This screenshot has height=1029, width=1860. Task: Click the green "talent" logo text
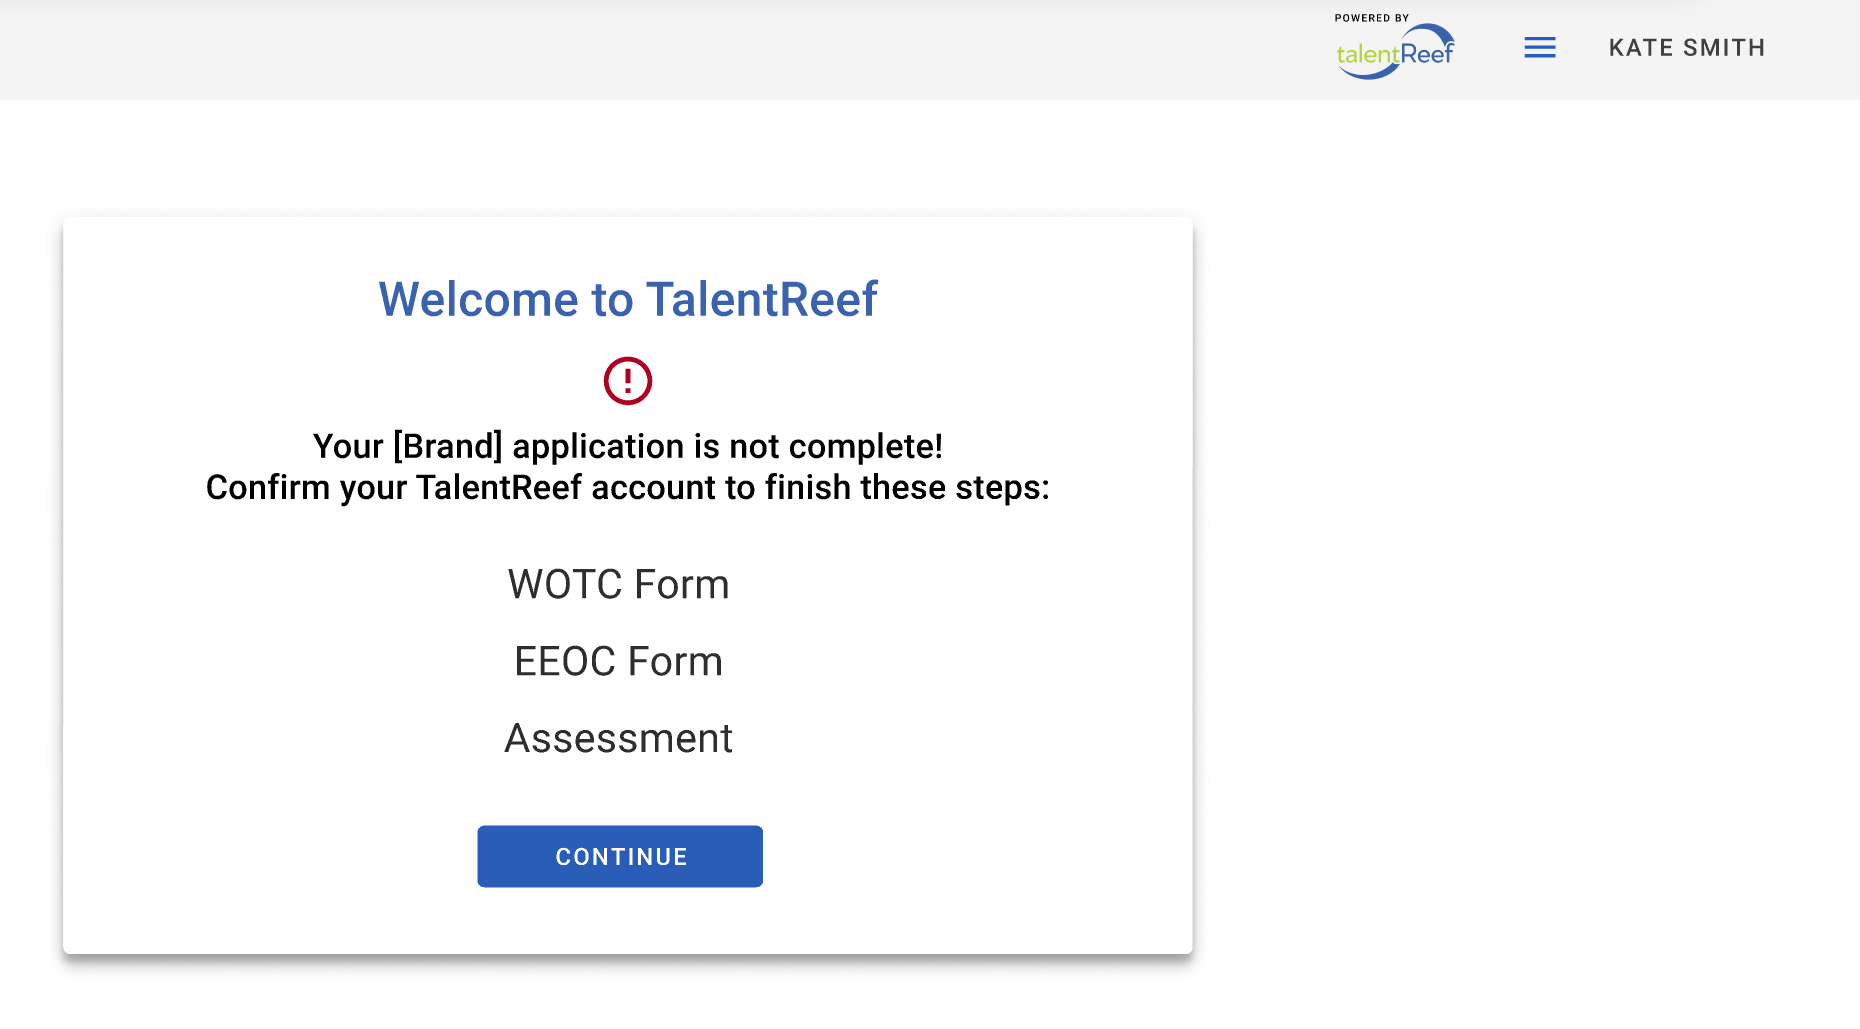(1367, 55)
